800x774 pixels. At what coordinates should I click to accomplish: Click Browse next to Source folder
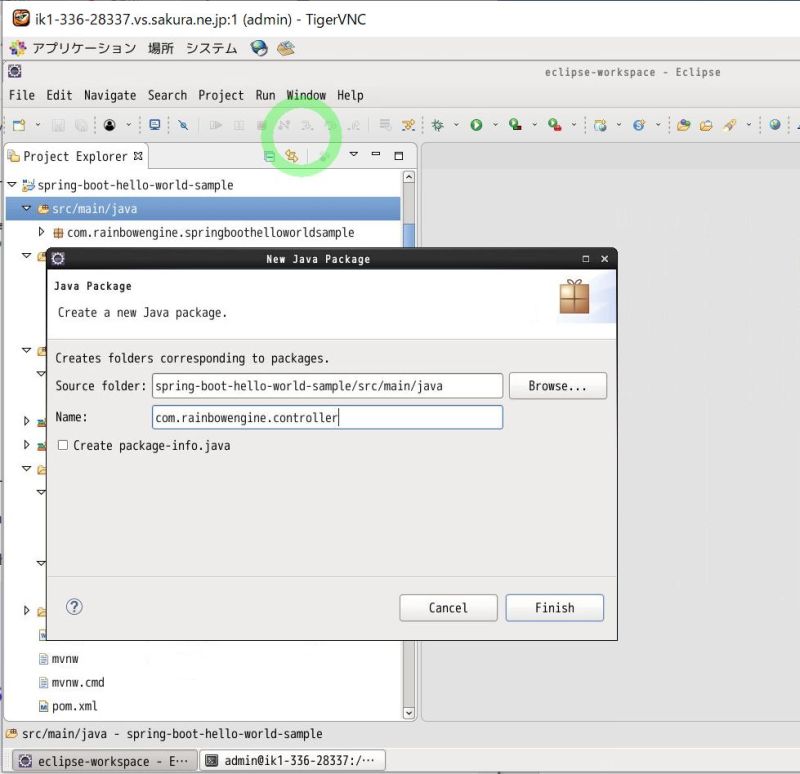click(x=557, y=386)
